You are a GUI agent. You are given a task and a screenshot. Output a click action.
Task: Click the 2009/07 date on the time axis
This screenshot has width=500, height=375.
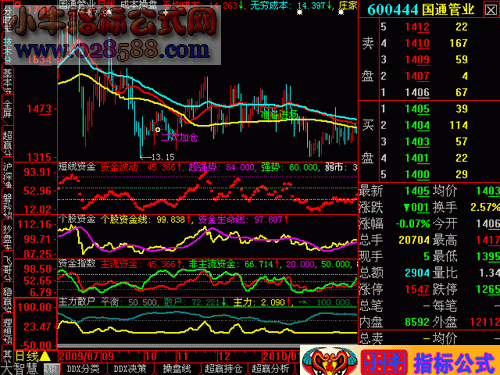pyautogui.click(x=79, y=356)
